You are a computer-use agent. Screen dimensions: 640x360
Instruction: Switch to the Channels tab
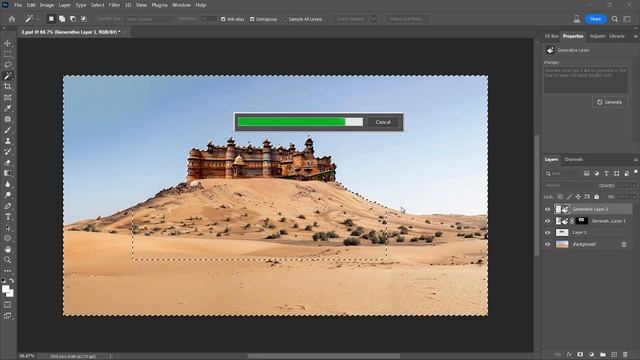573,160
